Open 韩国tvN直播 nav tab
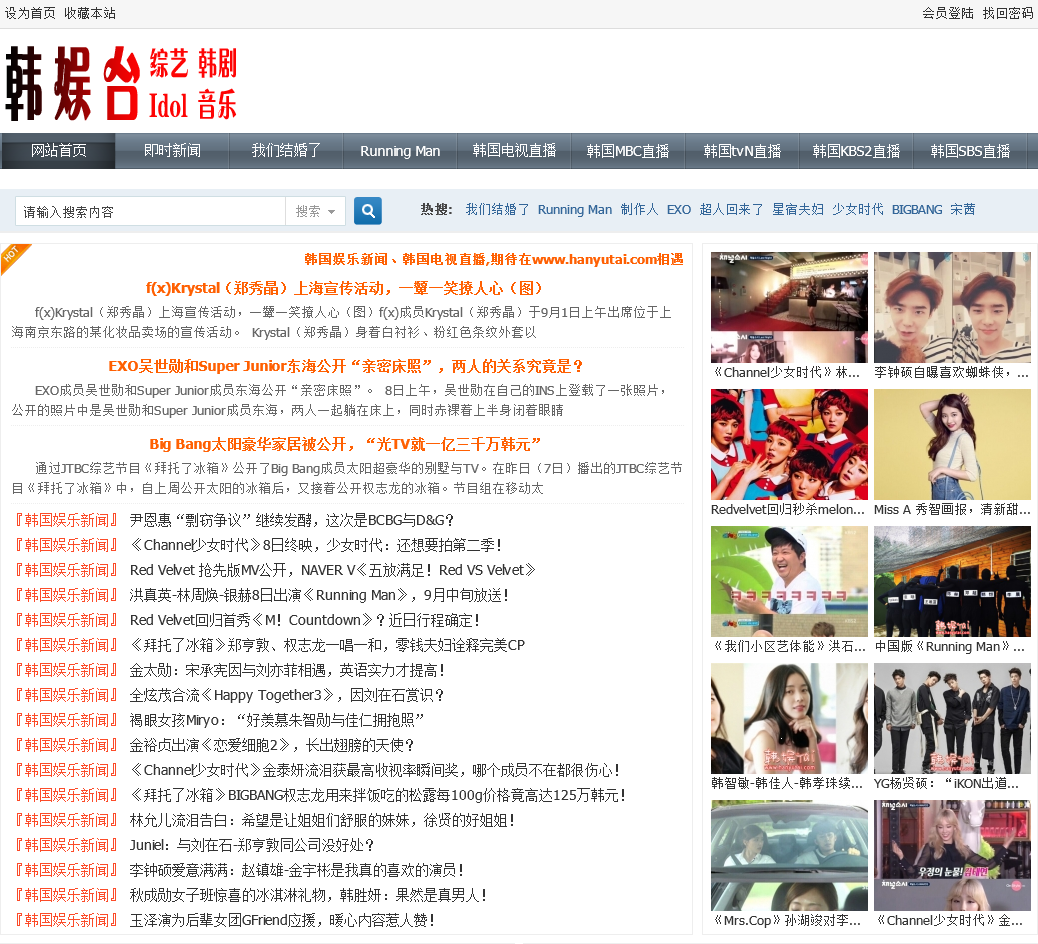This screenshot has height=944, width=1038. [742, 151]
